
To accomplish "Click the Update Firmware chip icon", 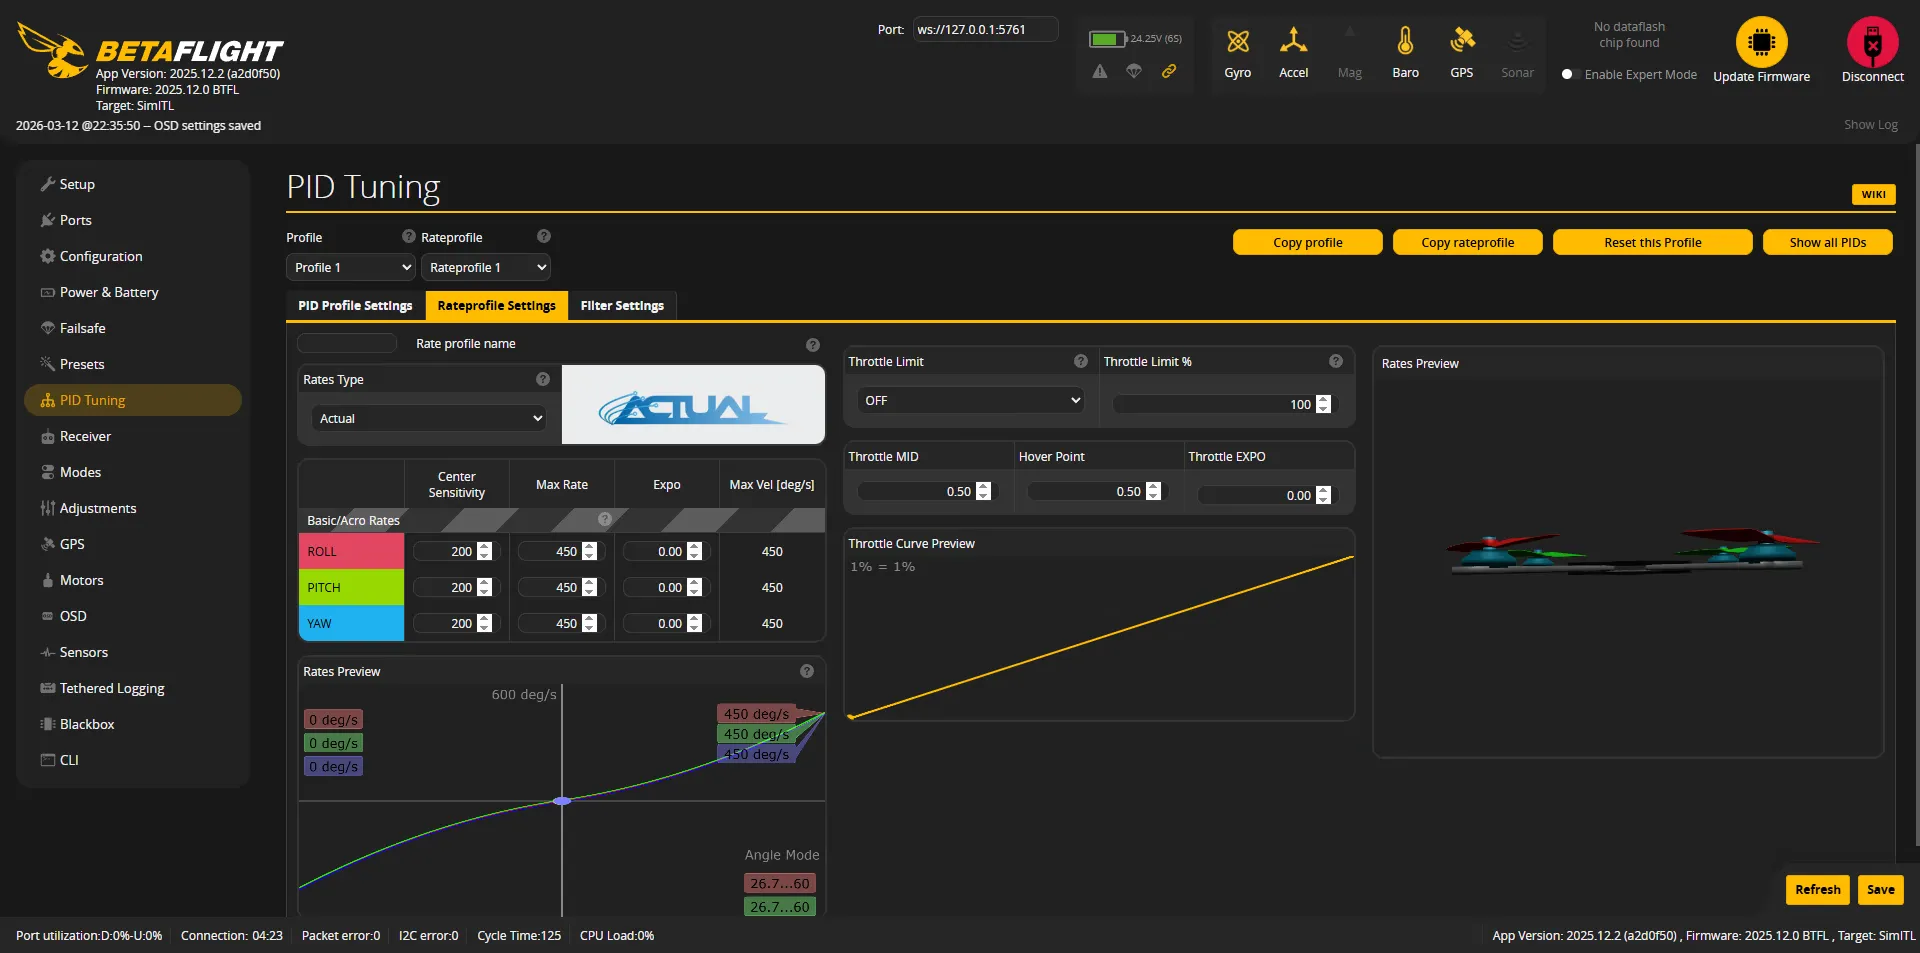I will click(1761, 42).
